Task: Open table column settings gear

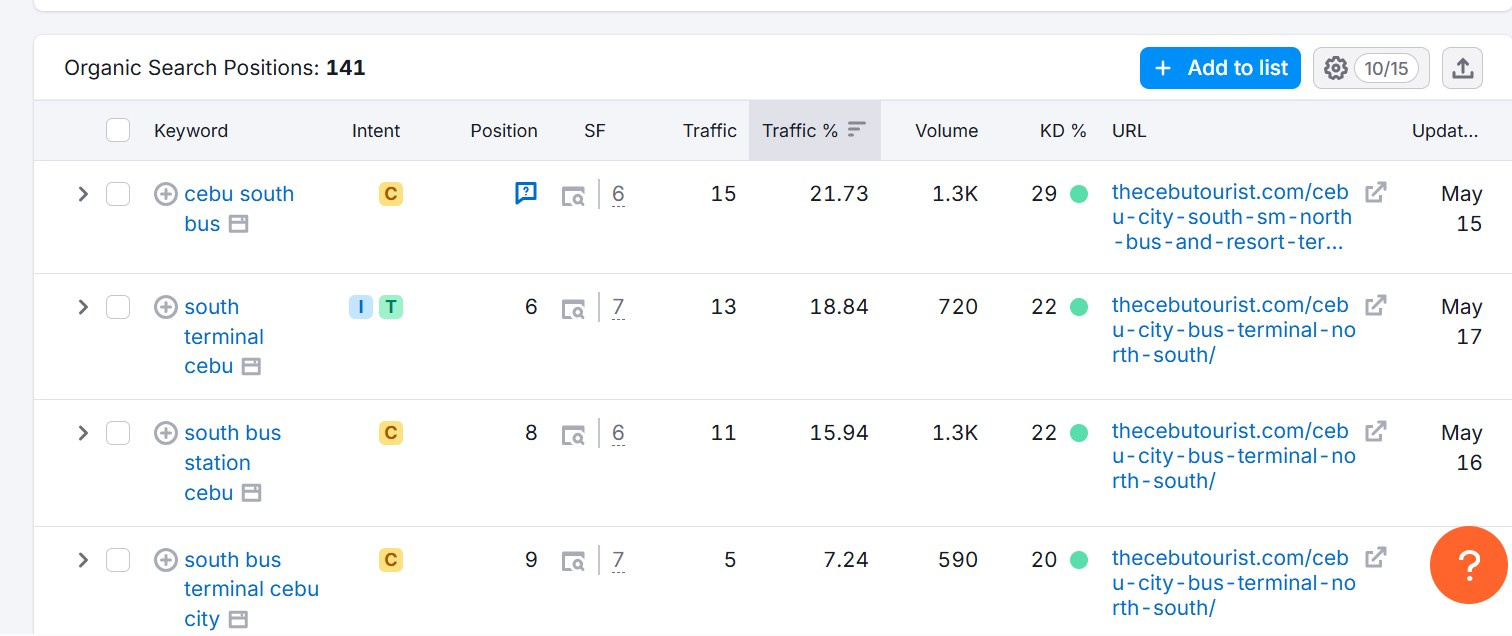Action: point(1336,68)
